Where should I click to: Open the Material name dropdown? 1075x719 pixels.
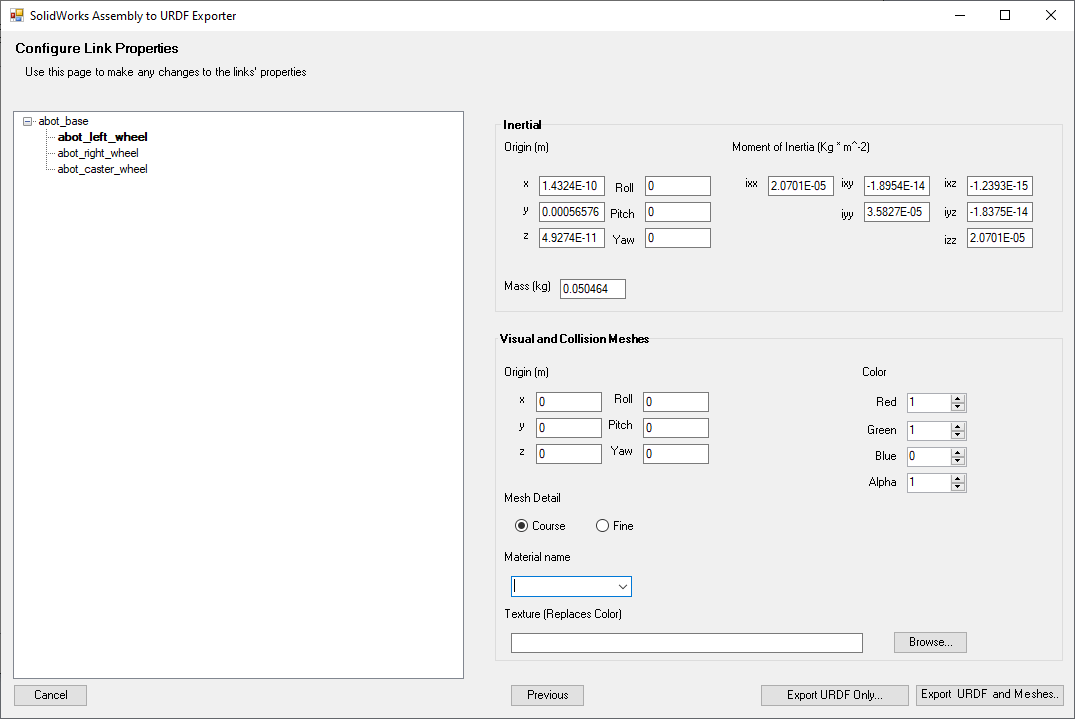point(623,586)
